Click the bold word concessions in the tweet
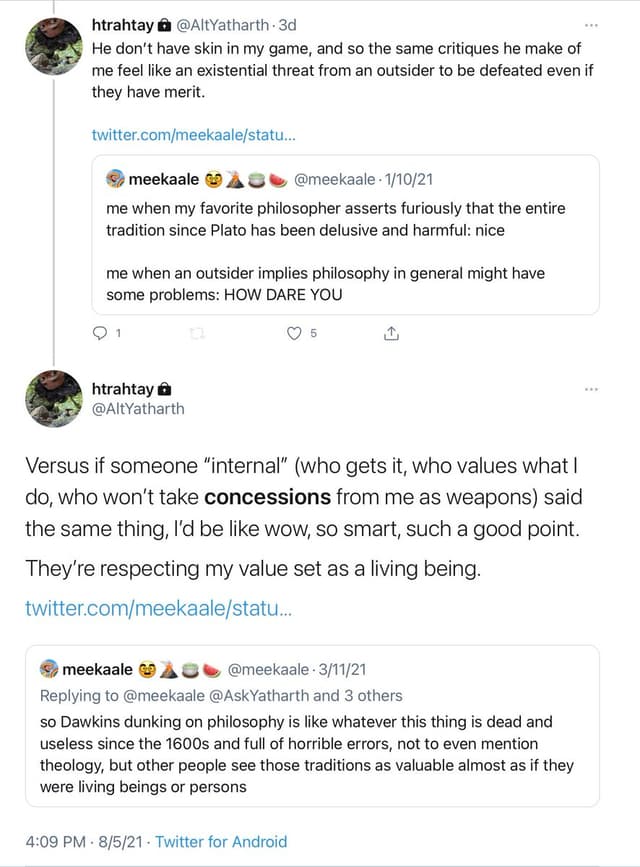The image size is (640, 867). pos(267,497)
